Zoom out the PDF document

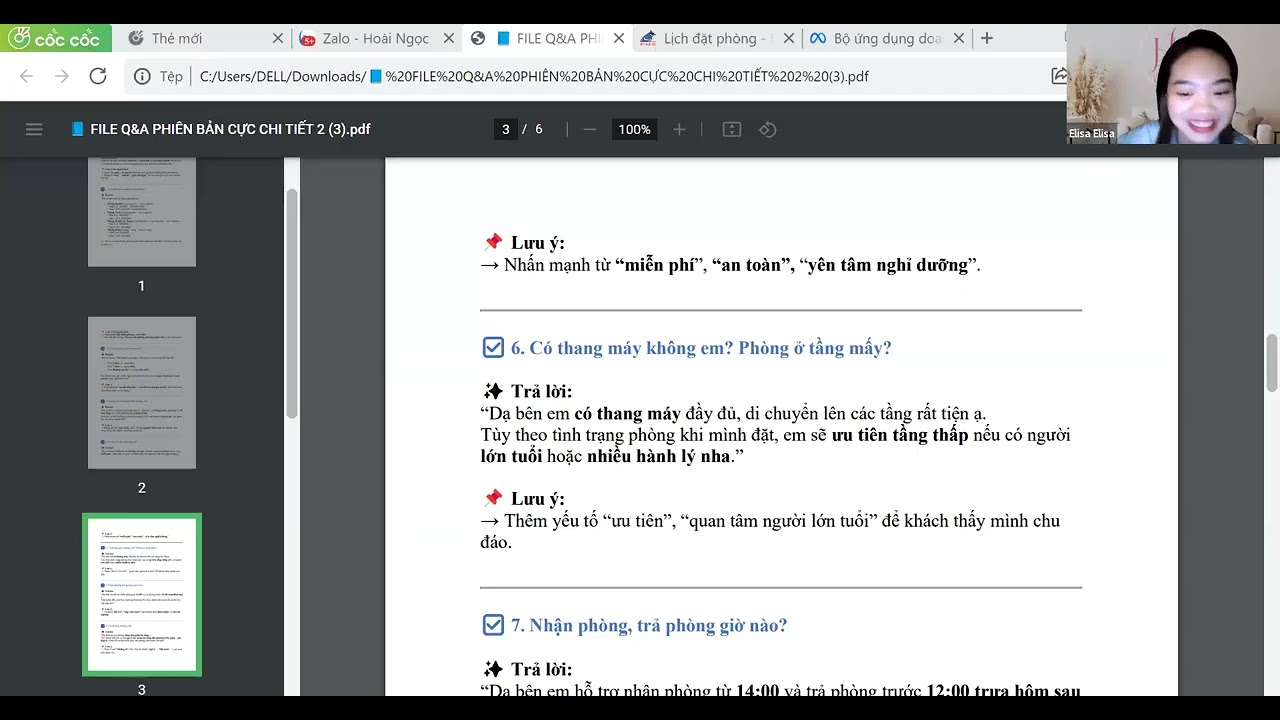click(x=590, y=129)
